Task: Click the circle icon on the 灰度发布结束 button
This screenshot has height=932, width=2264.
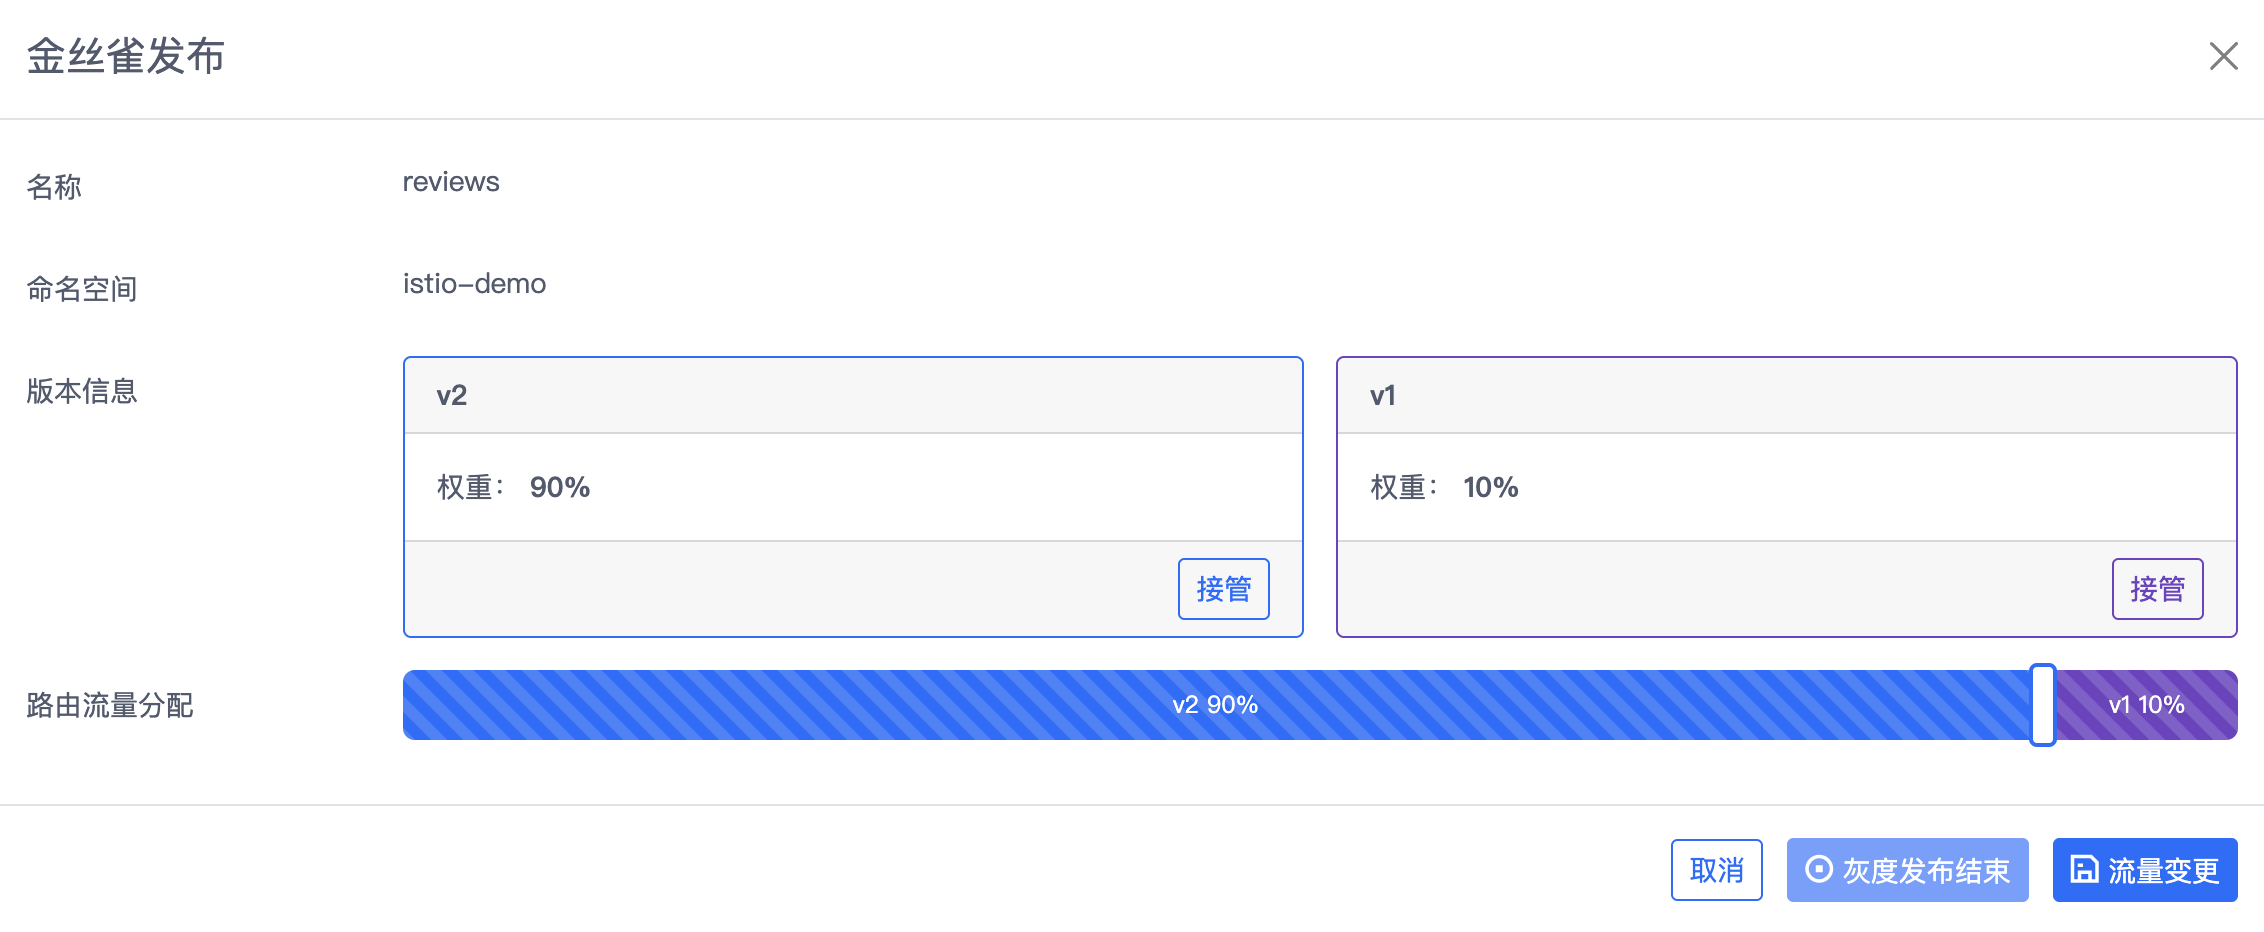Action: [1819, 869]
